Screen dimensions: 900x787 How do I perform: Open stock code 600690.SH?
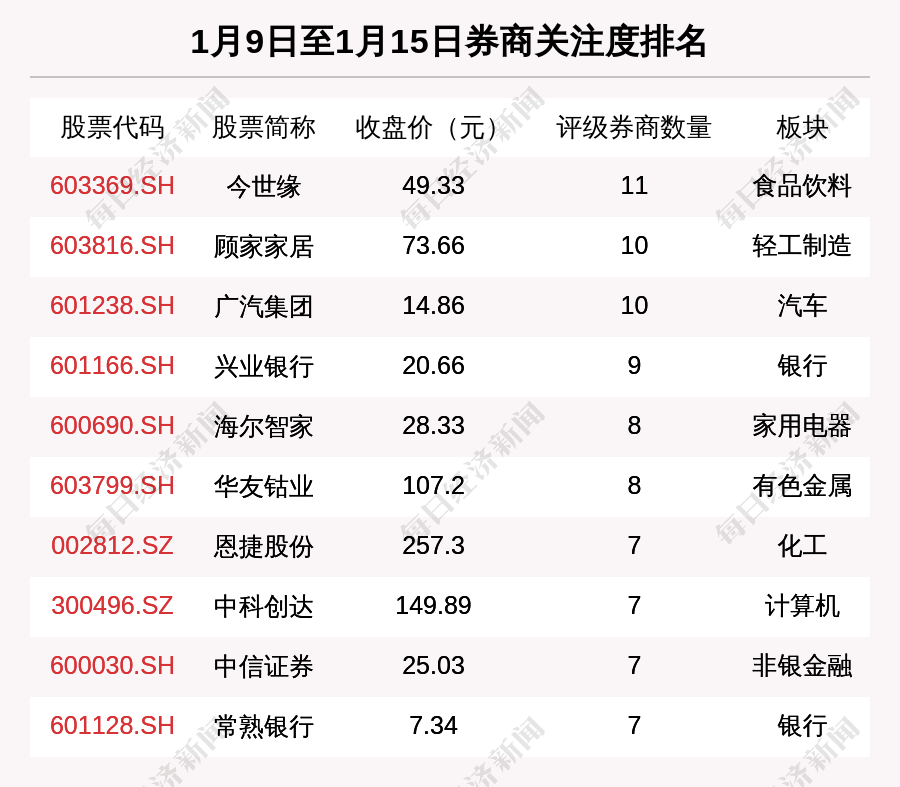point(112,426)
